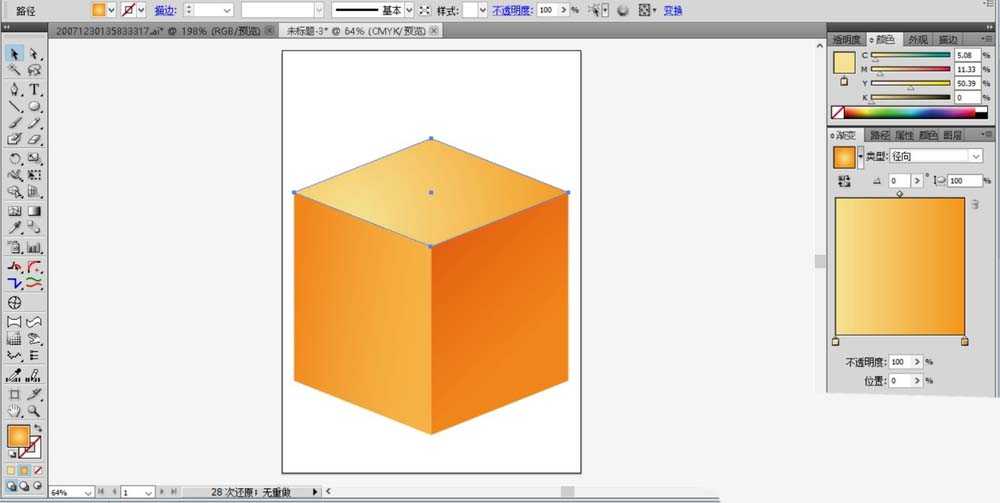Select the Hand tool

pos(15,411)
